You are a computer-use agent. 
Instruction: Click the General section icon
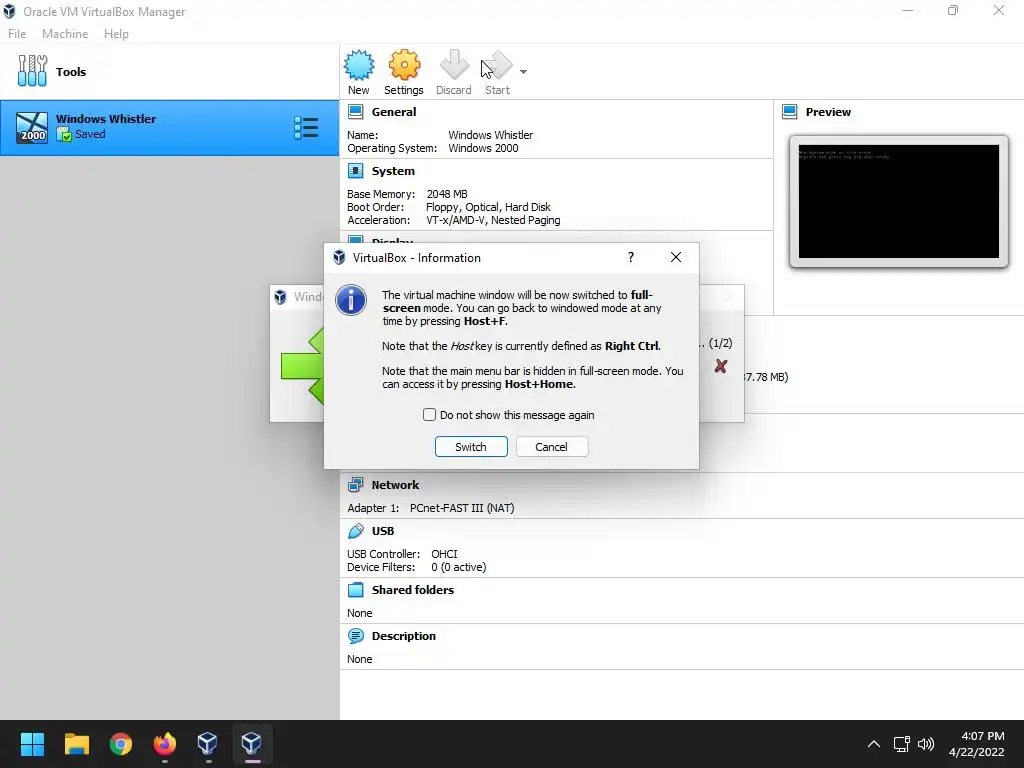coord(355,112)
